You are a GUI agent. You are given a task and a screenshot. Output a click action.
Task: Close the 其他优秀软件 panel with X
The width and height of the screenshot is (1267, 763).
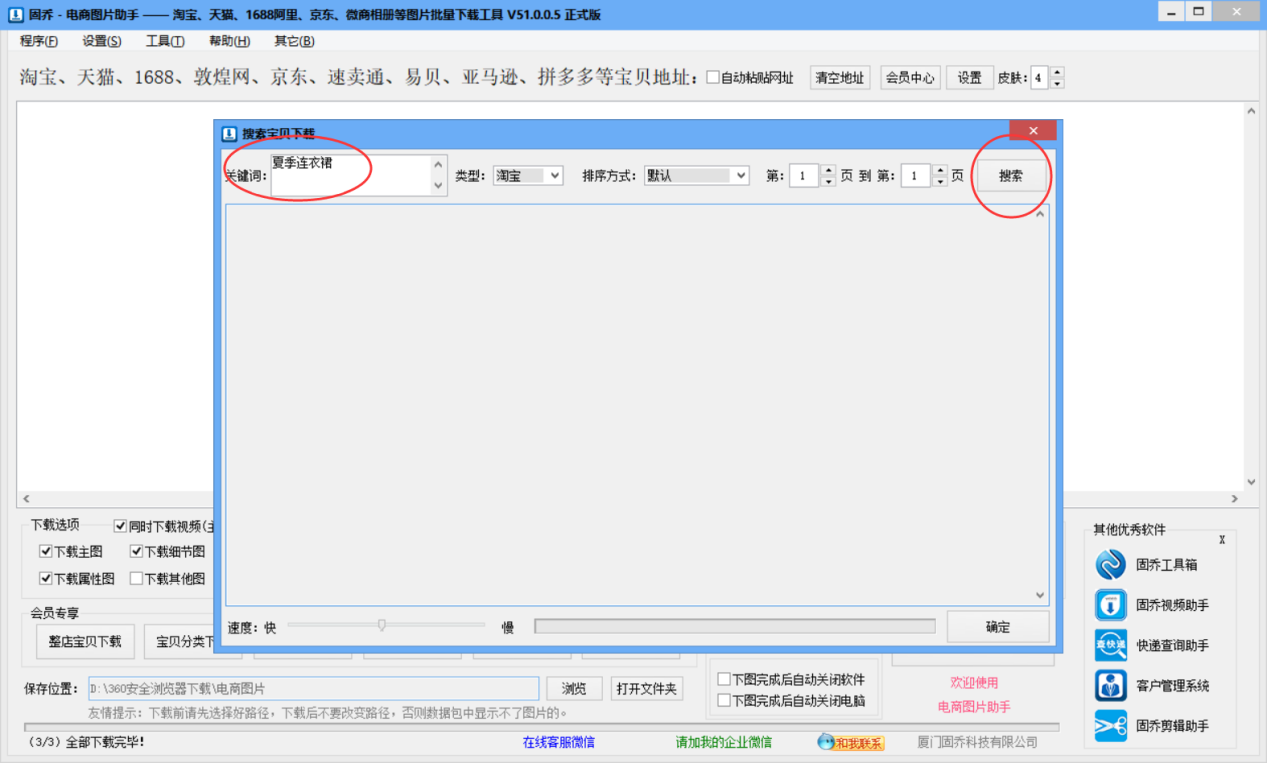point(1221,540)
